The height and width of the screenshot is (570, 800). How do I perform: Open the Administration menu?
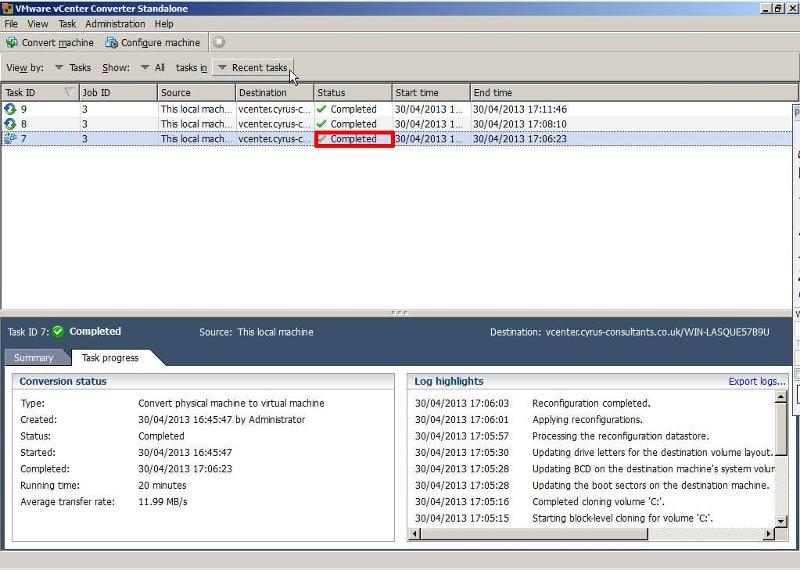click(115, 24)
